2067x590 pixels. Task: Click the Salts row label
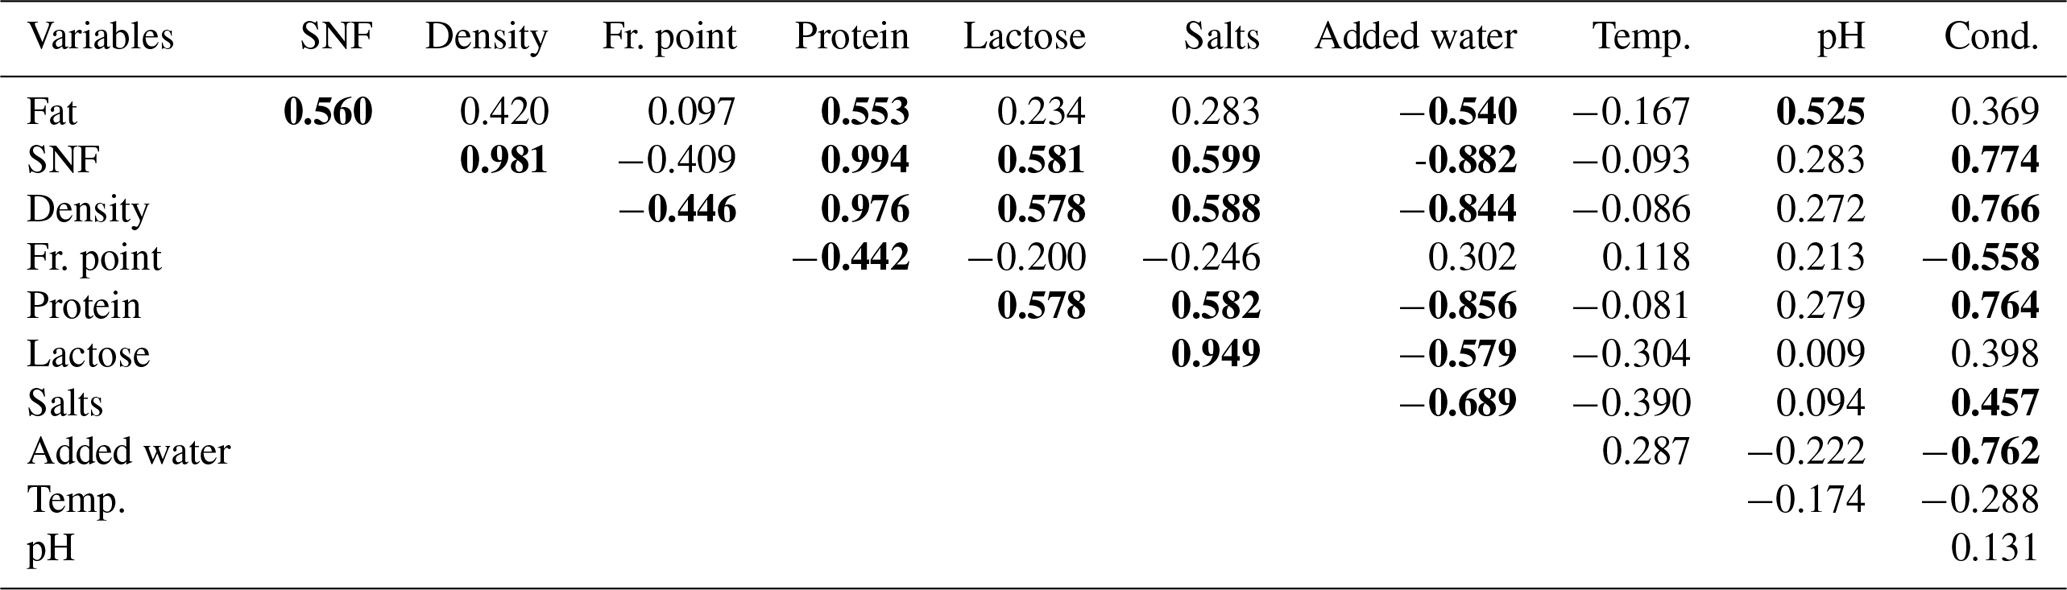click(65, 403)
